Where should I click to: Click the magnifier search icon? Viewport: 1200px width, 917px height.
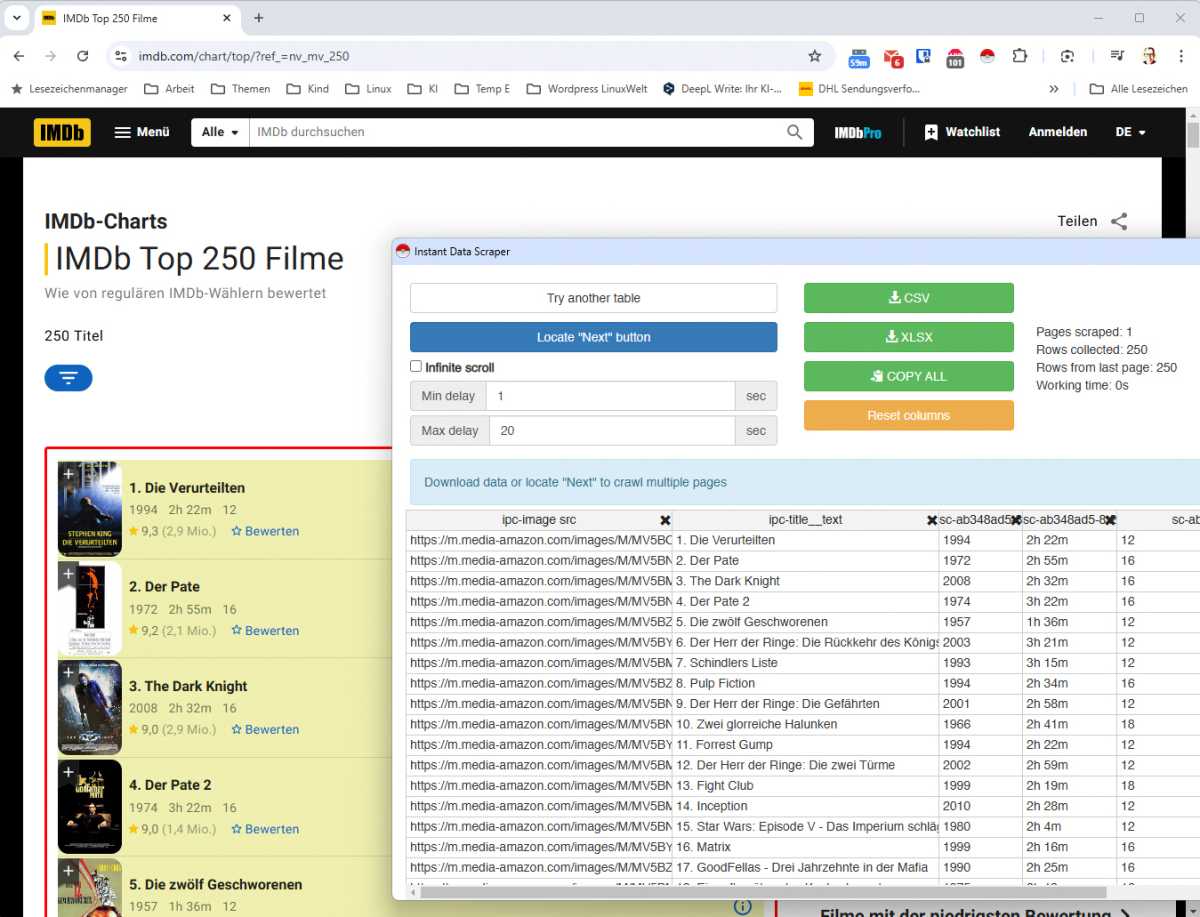pos(795,132)
